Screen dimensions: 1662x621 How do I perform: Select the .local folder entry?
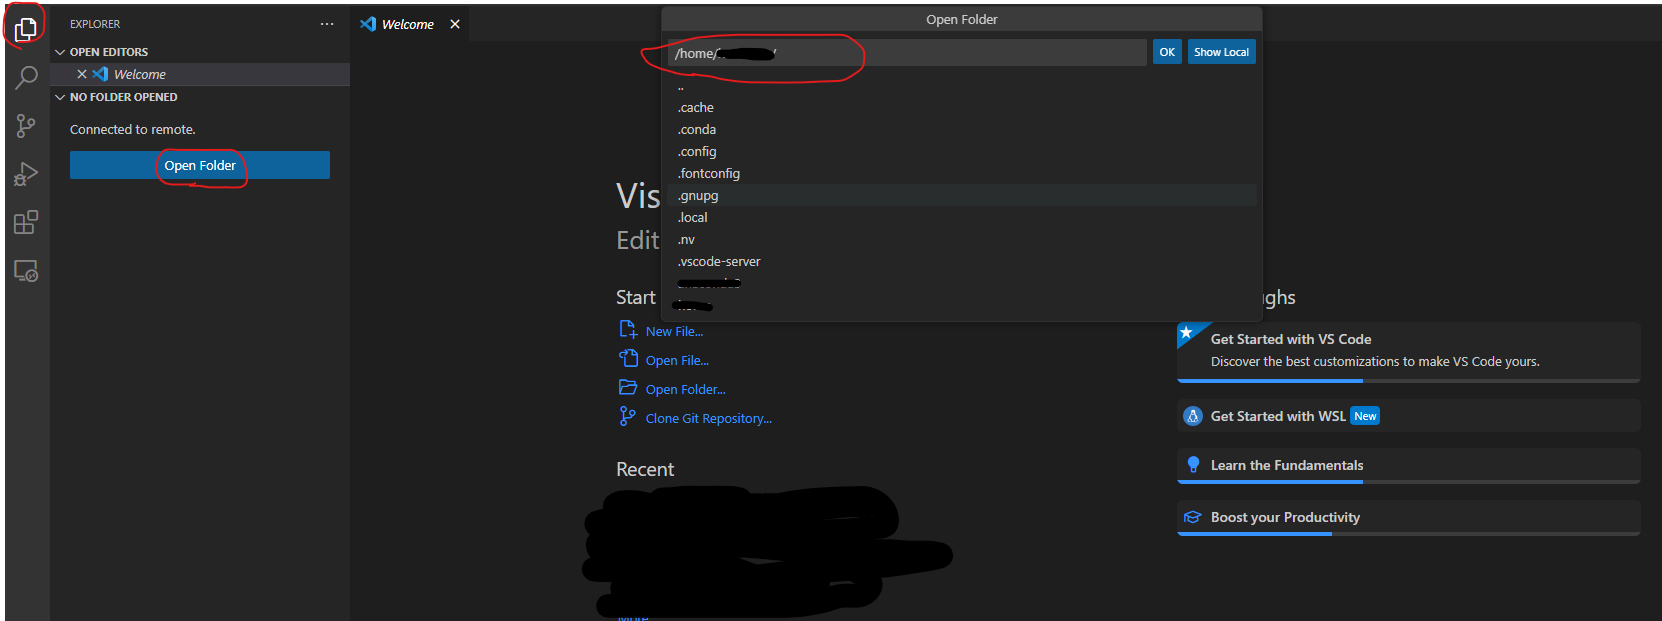coord(962,217)
